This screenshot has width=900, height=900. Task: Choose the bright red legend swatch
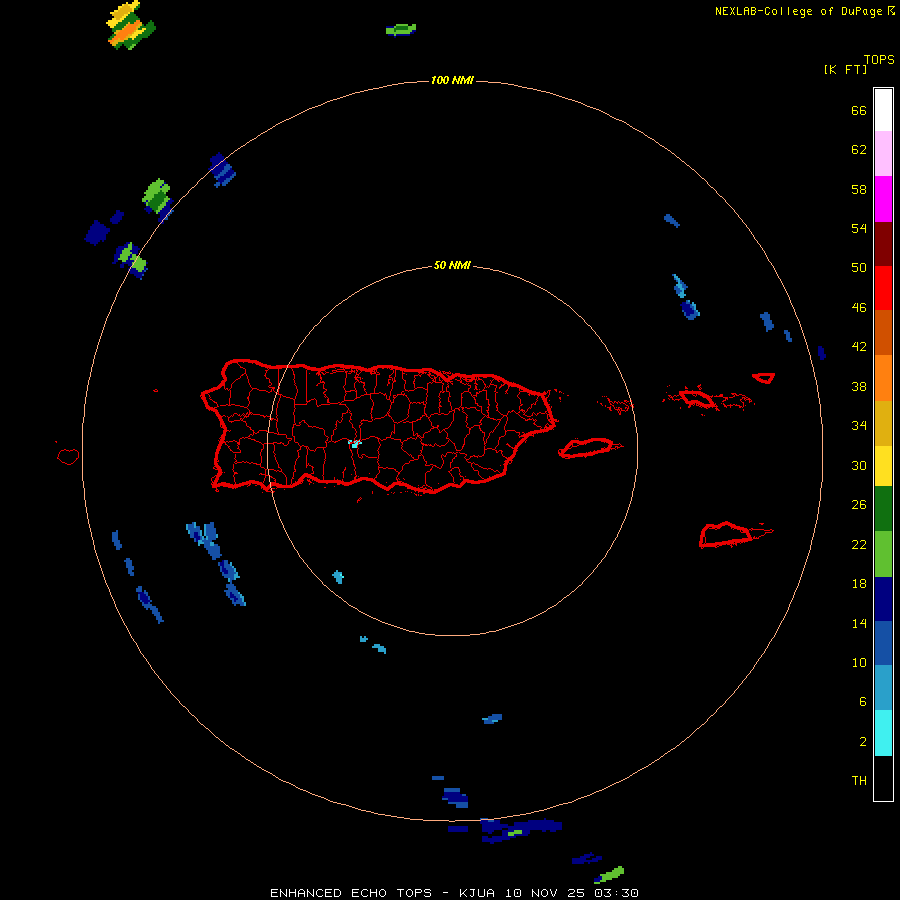point(883,288)
